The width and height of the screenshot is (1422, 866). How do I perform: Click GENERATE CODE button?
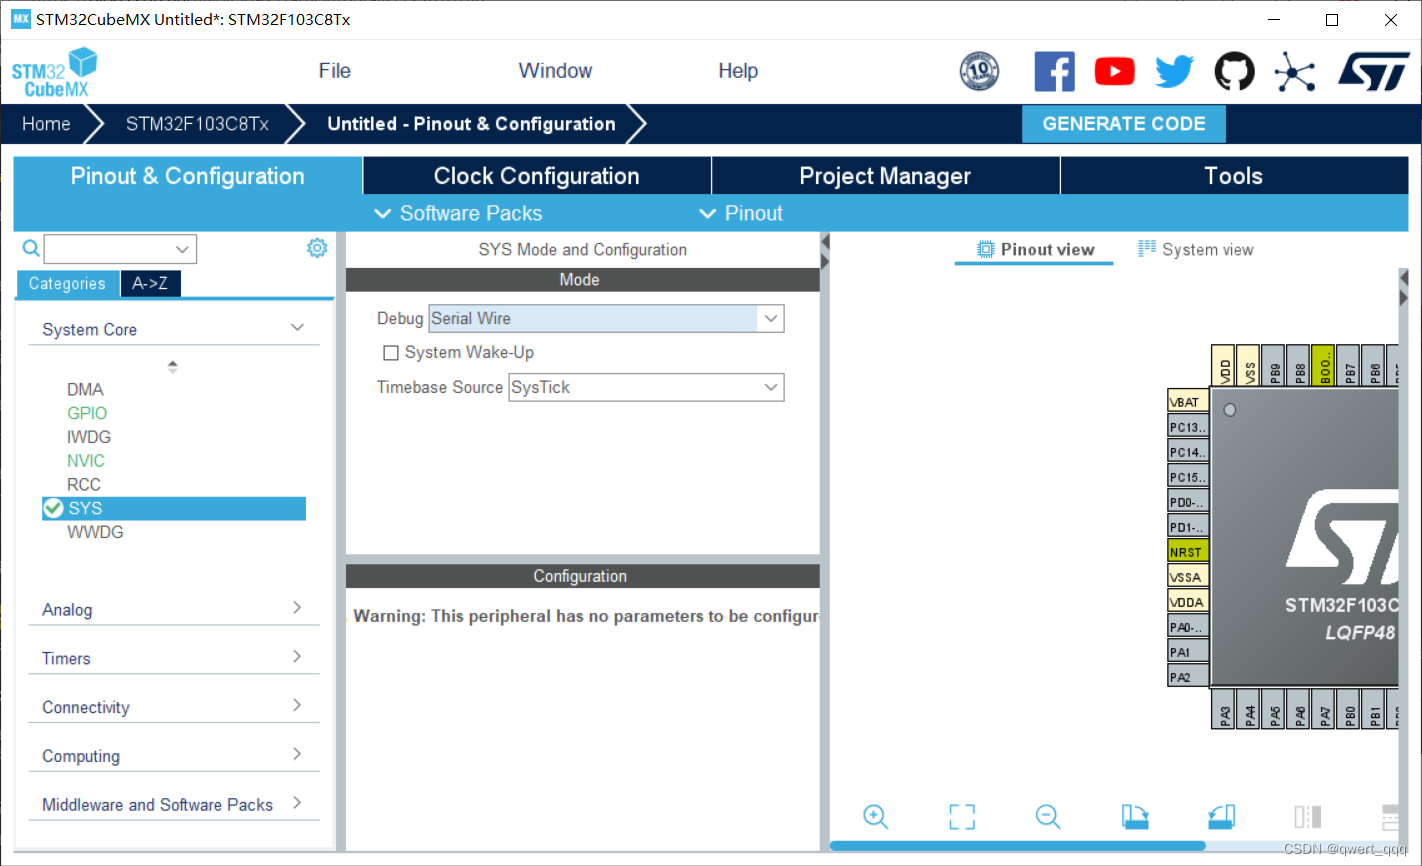pyautogui.click(x=1124, y=124)
